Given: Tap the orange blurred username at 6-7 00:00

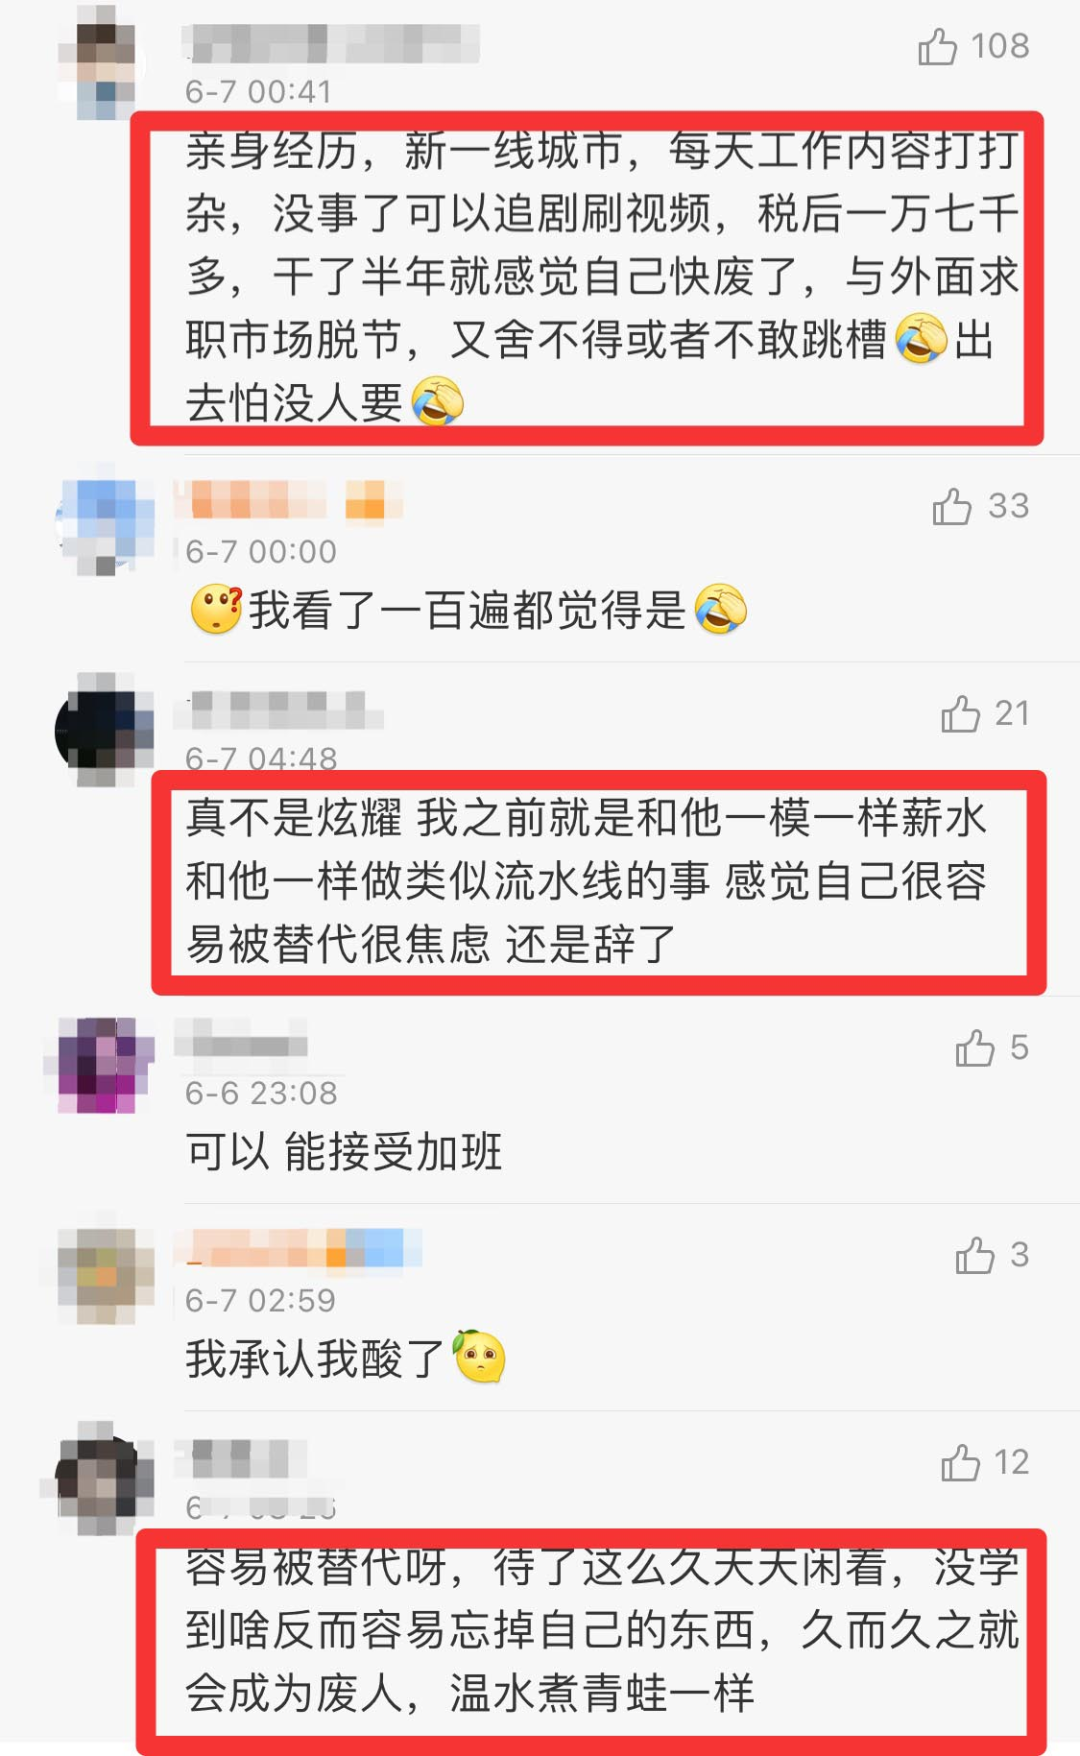Looking at the screenshot, I should tap(288, 500).
